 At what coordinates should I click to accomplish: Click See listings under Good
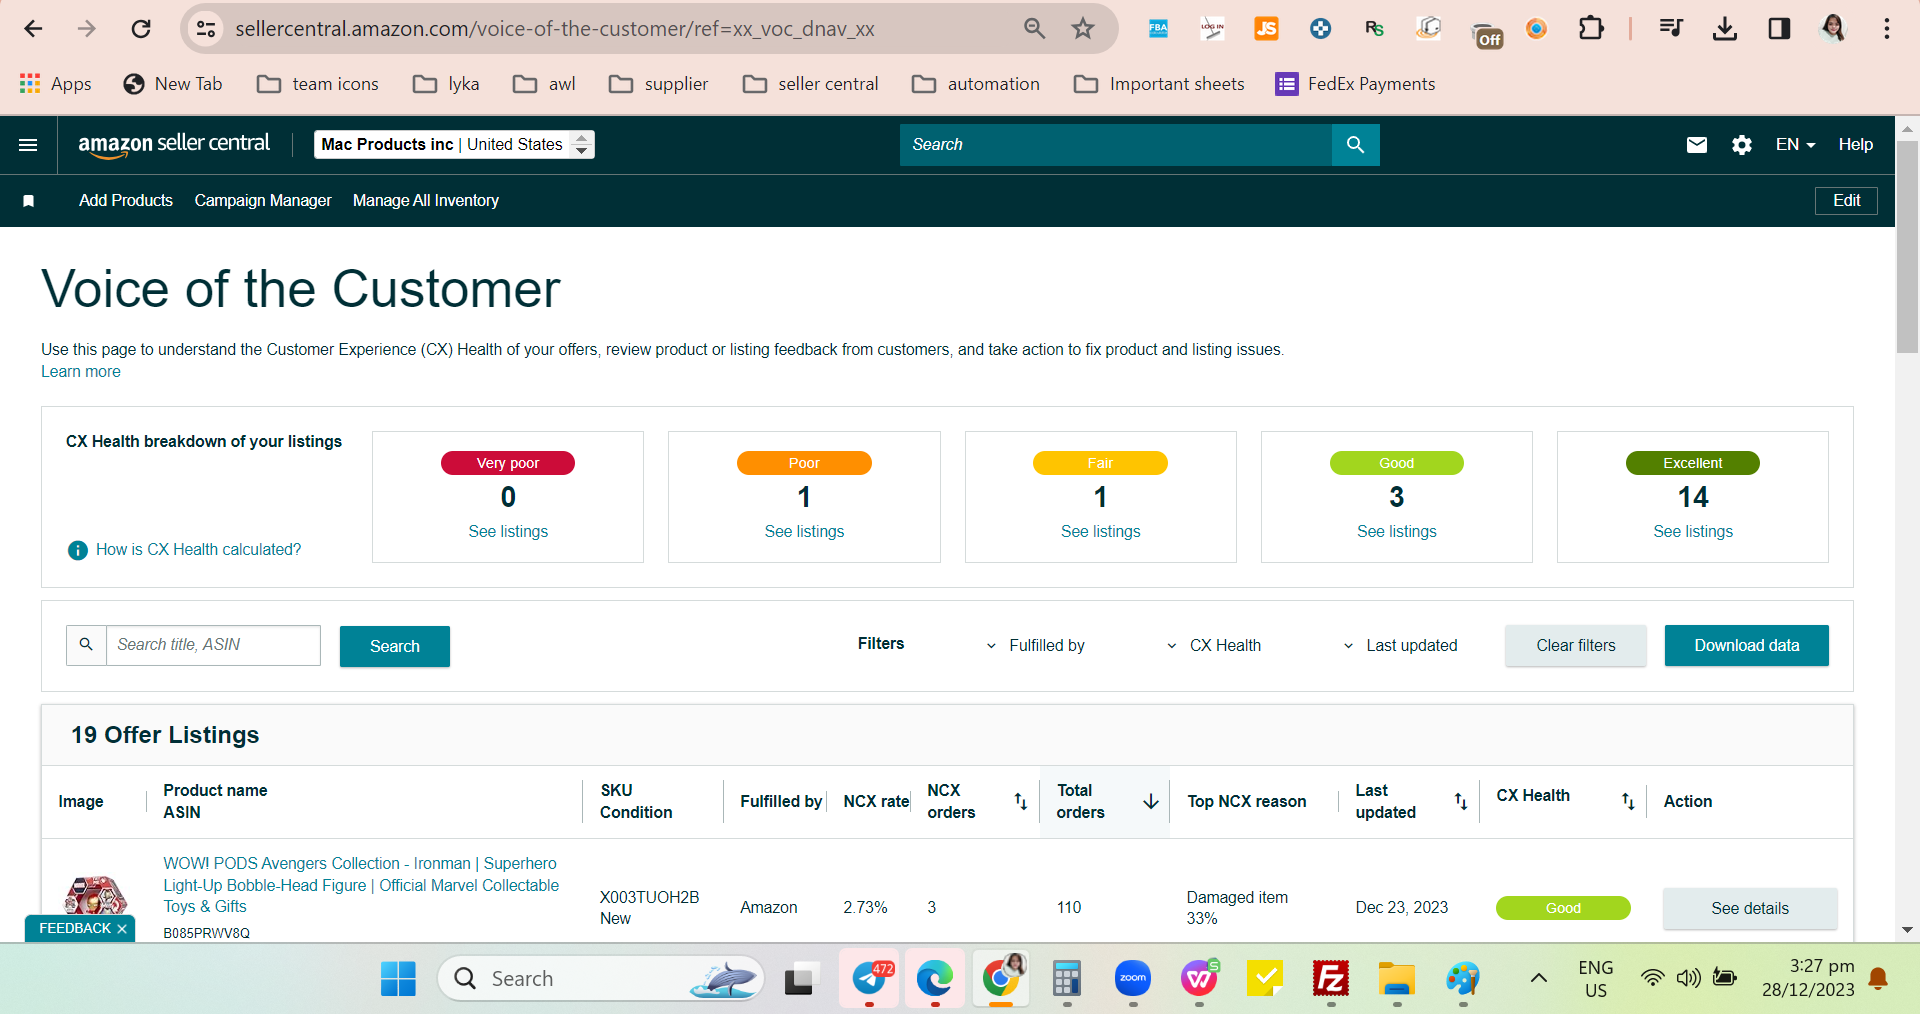1397,532
